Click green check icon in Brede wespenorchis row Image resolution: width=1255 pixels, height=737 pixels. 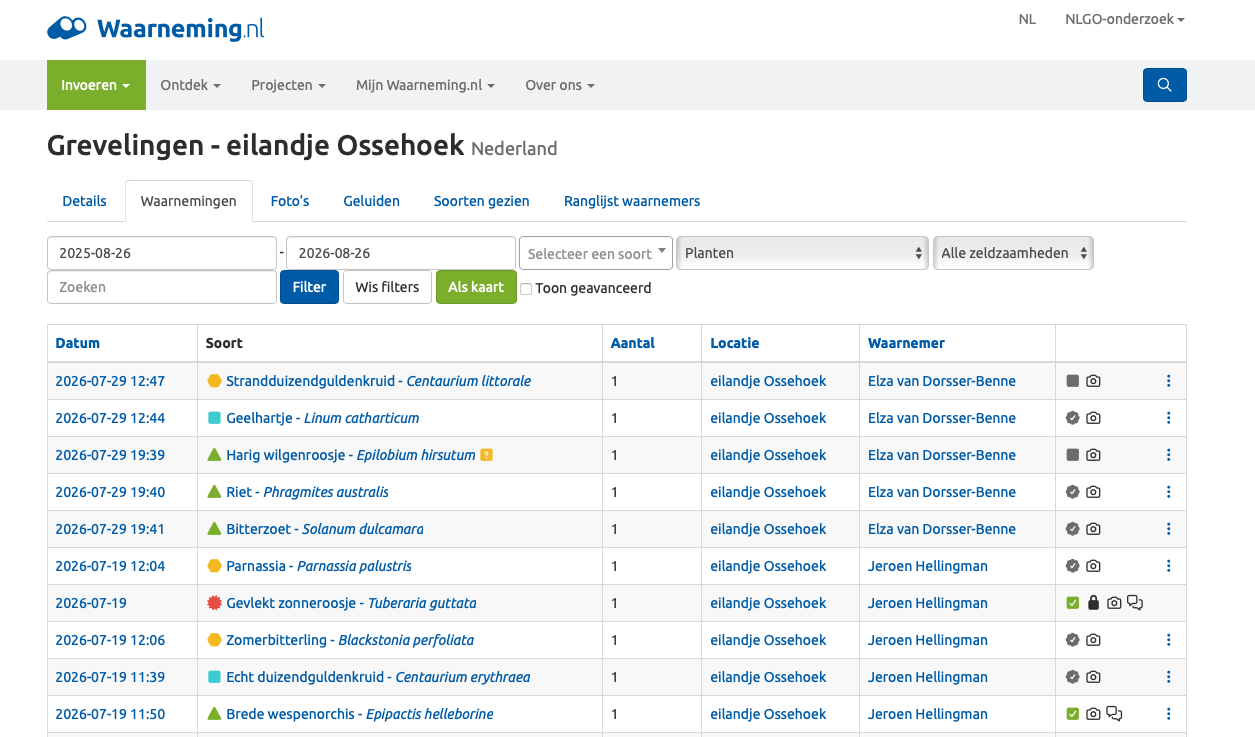(1073, 714)
